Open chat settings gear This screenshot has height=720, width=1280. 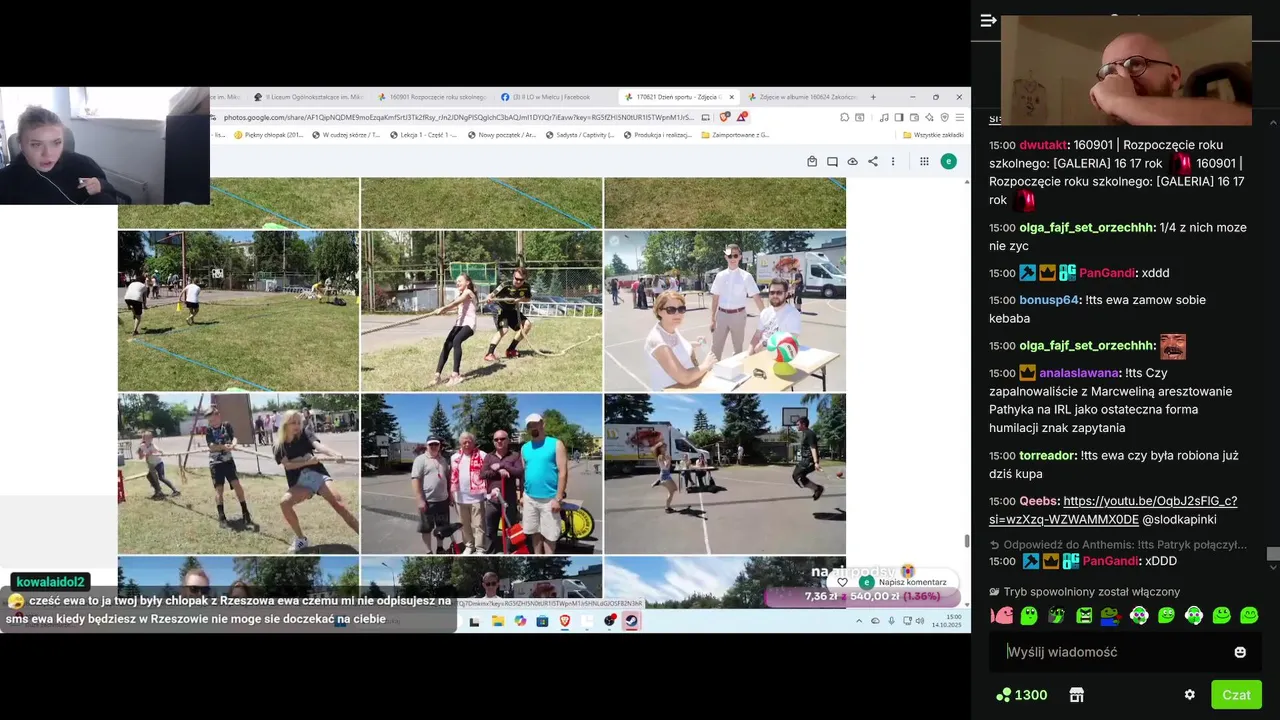coord(1189,694)
